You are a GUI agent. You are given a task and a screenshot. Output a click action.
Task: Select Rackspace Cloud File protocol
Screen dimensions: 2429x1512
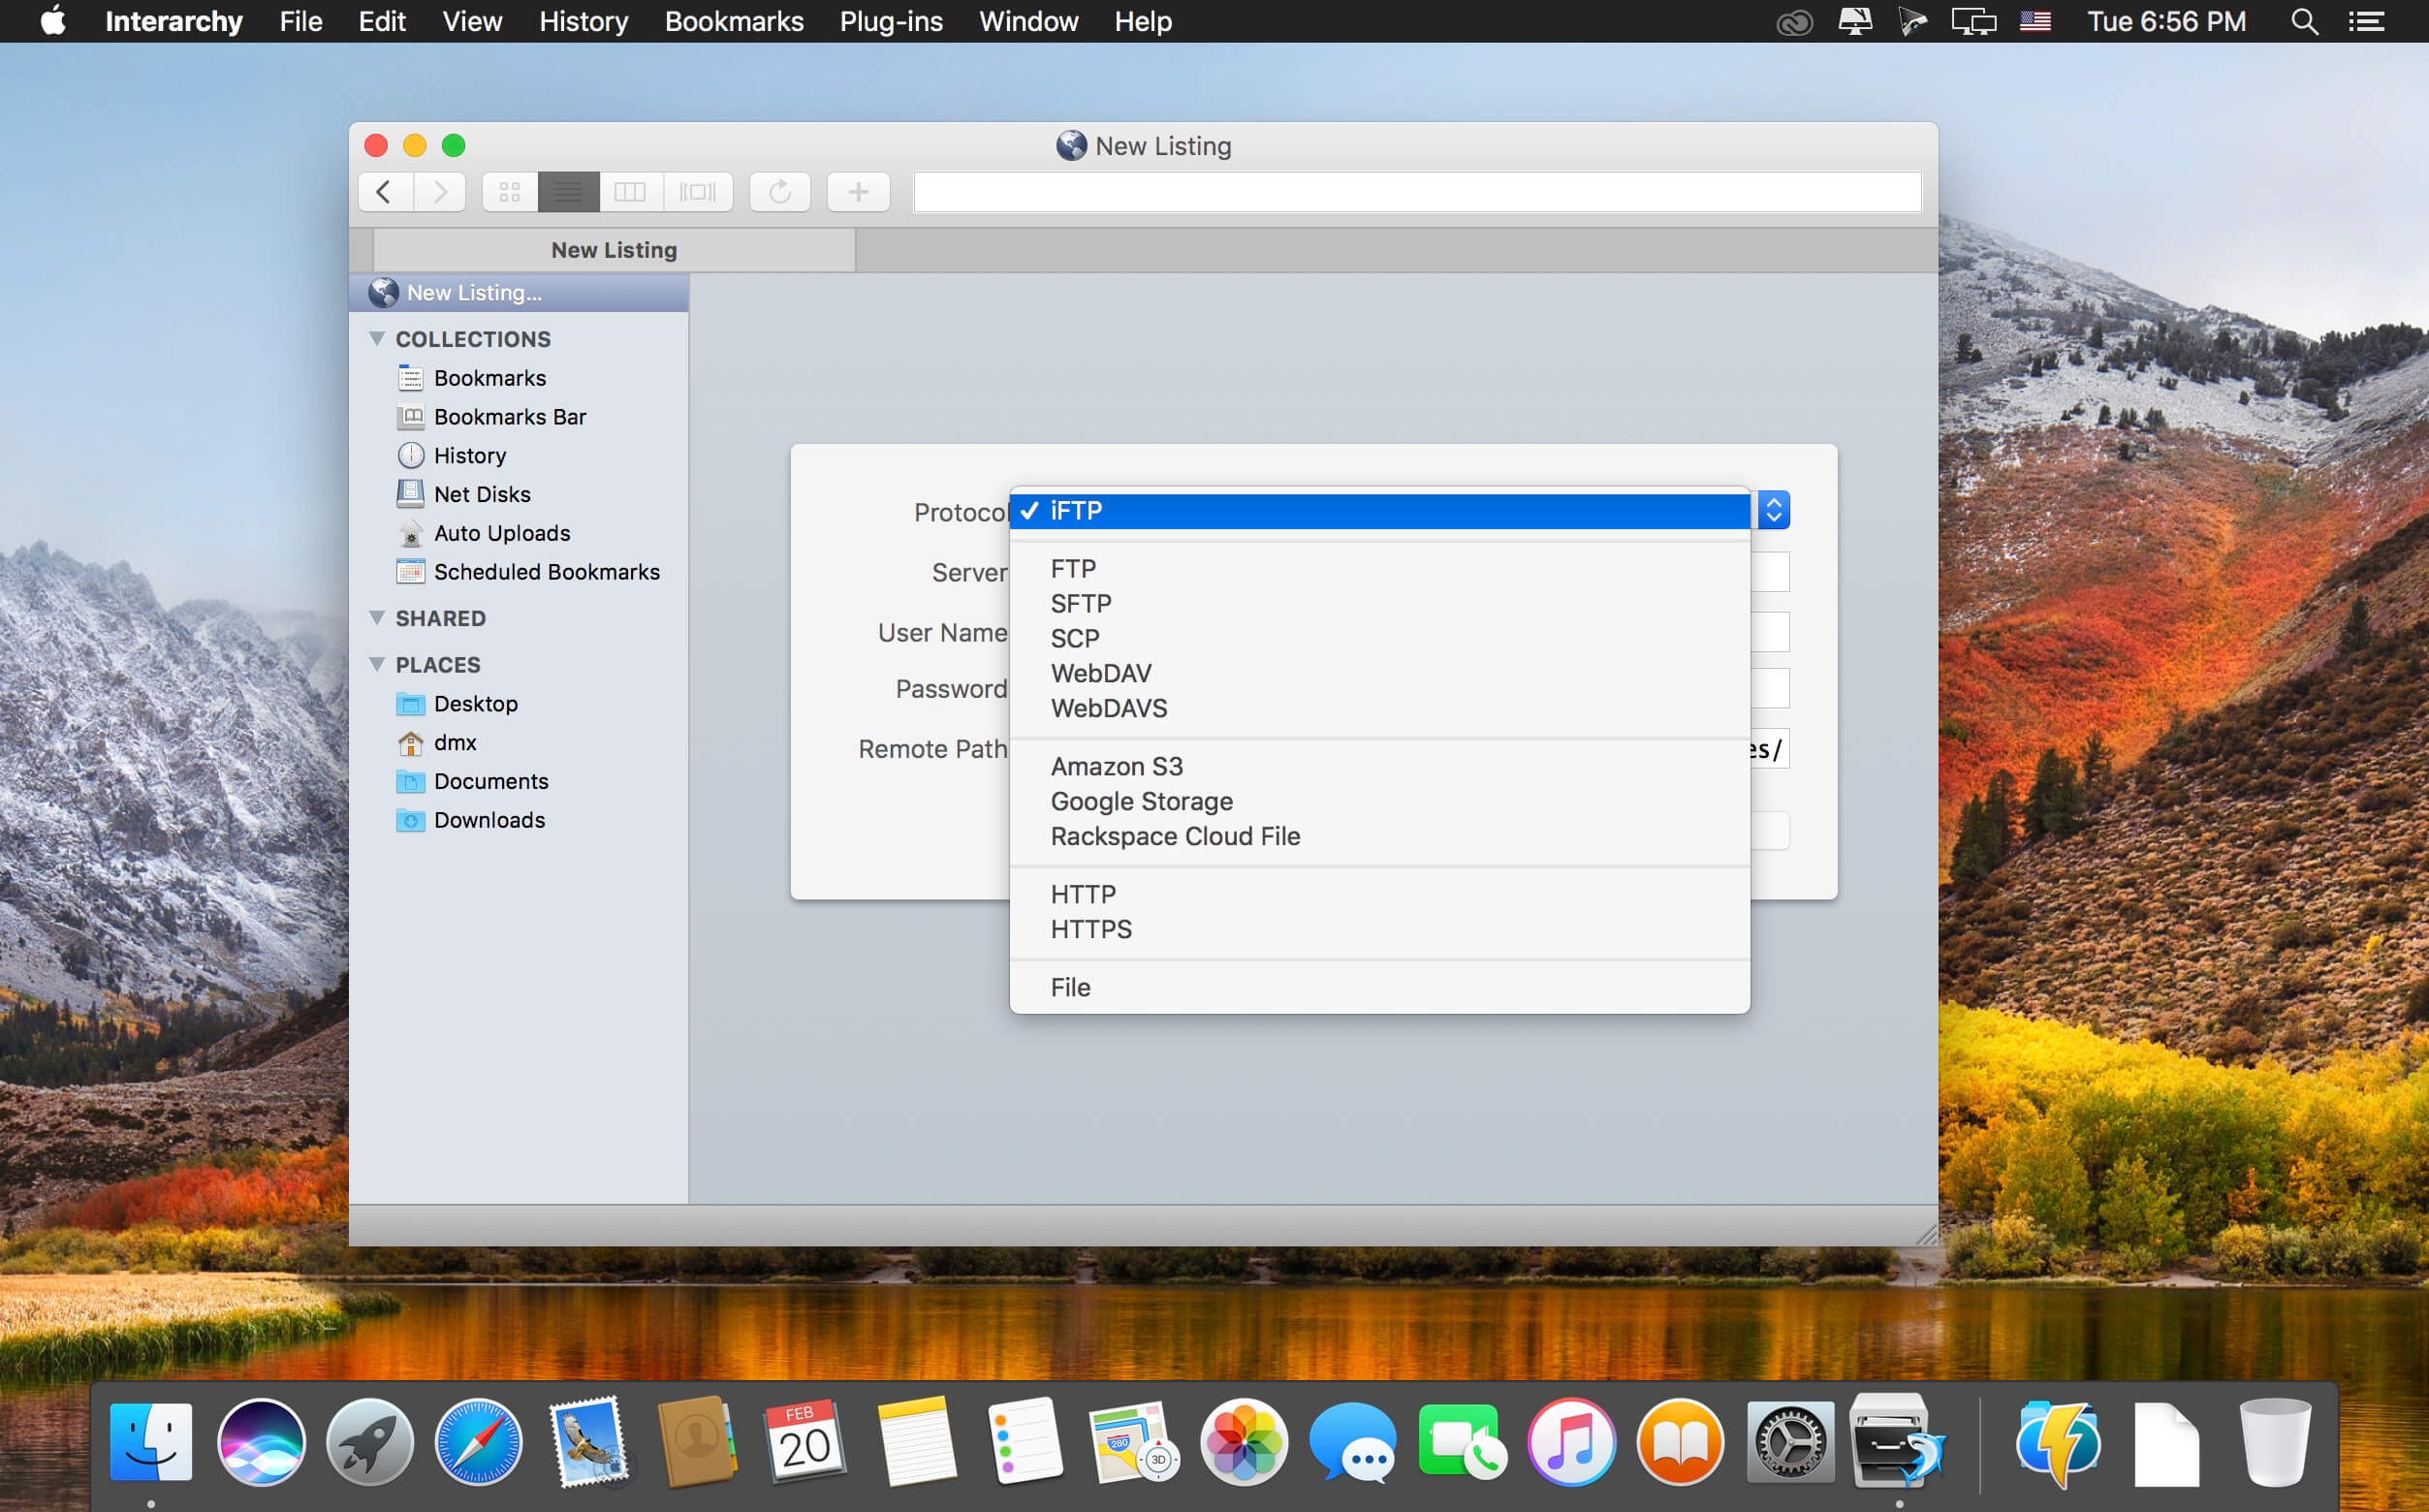point(1379,837)
